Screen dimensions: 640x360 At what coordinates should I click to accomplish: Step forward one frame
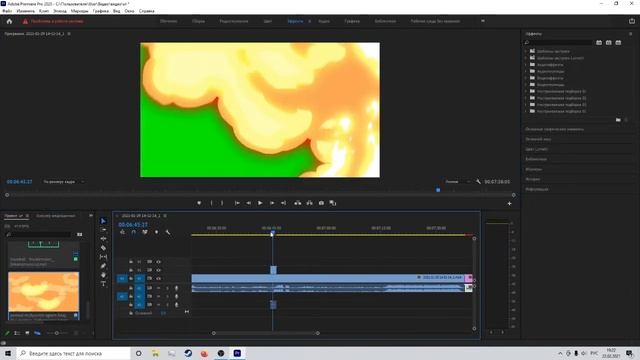pos(272,203)
